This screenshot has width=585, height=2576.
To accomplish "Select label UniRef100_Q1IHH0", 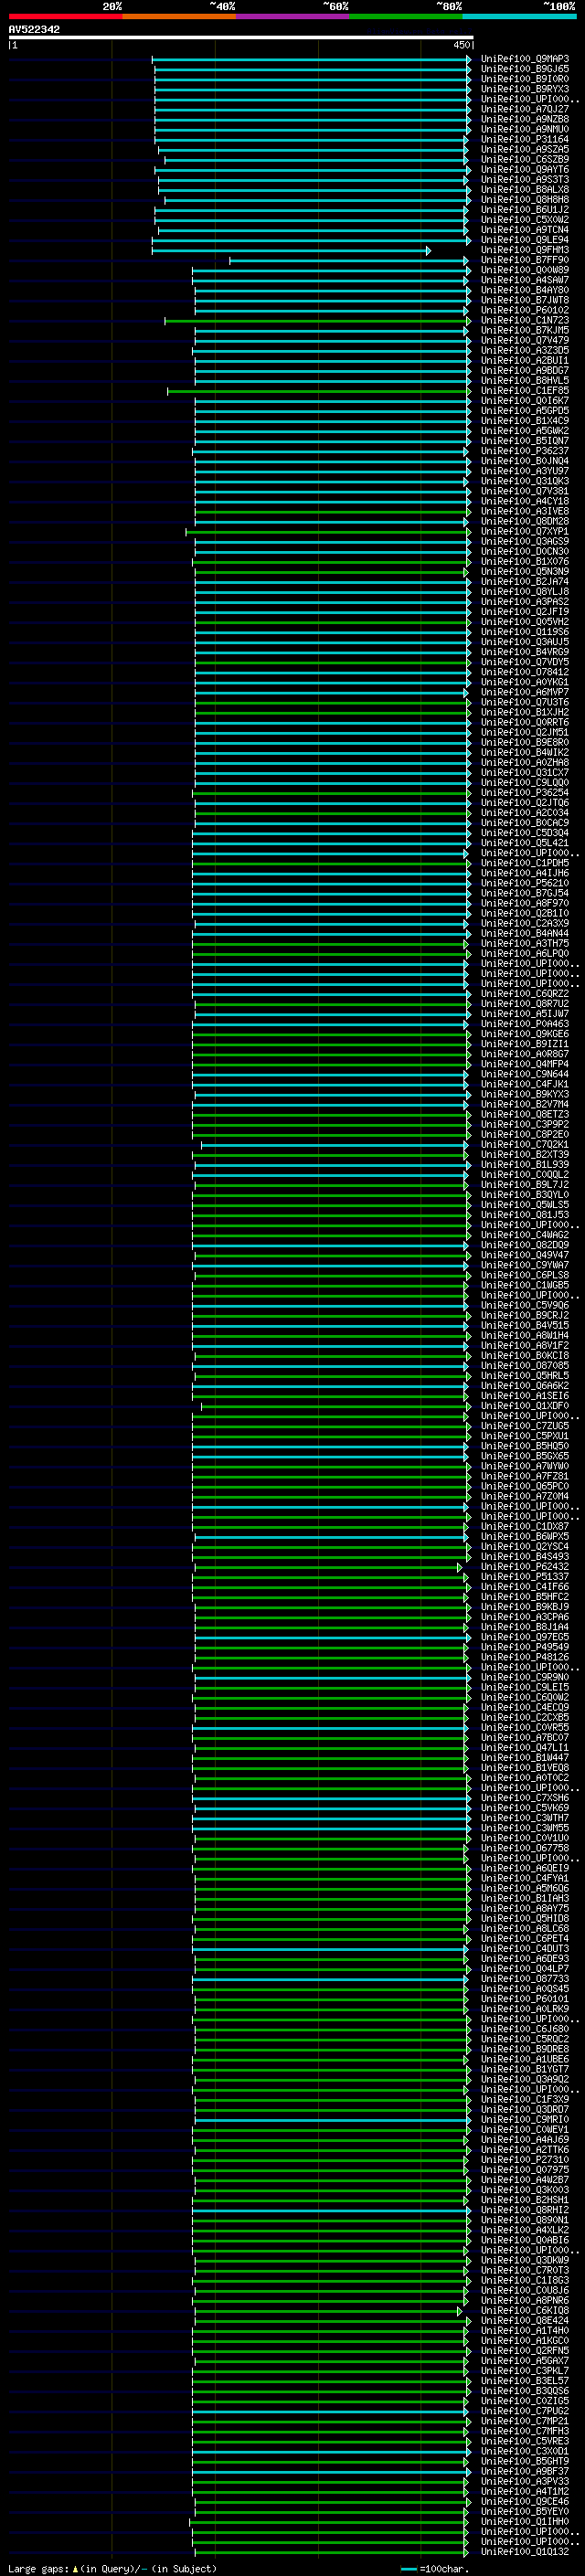I will (524, 2522).
